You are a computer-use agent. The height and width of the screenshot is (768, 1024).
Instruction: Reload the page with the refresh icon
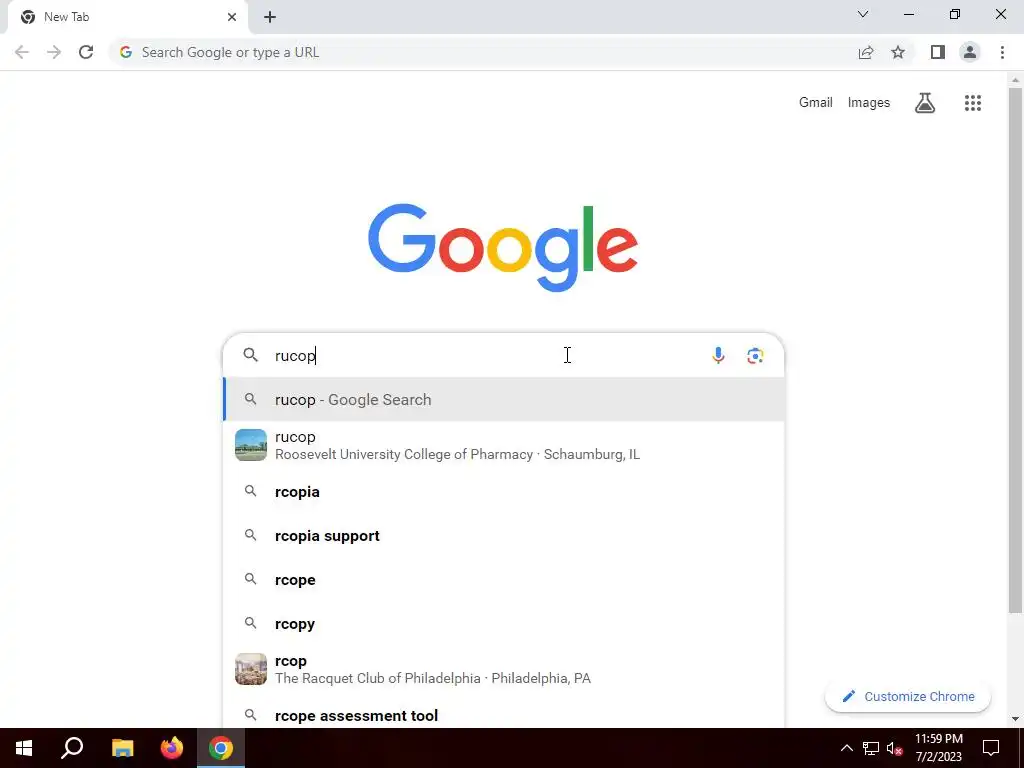pos(86,52)
